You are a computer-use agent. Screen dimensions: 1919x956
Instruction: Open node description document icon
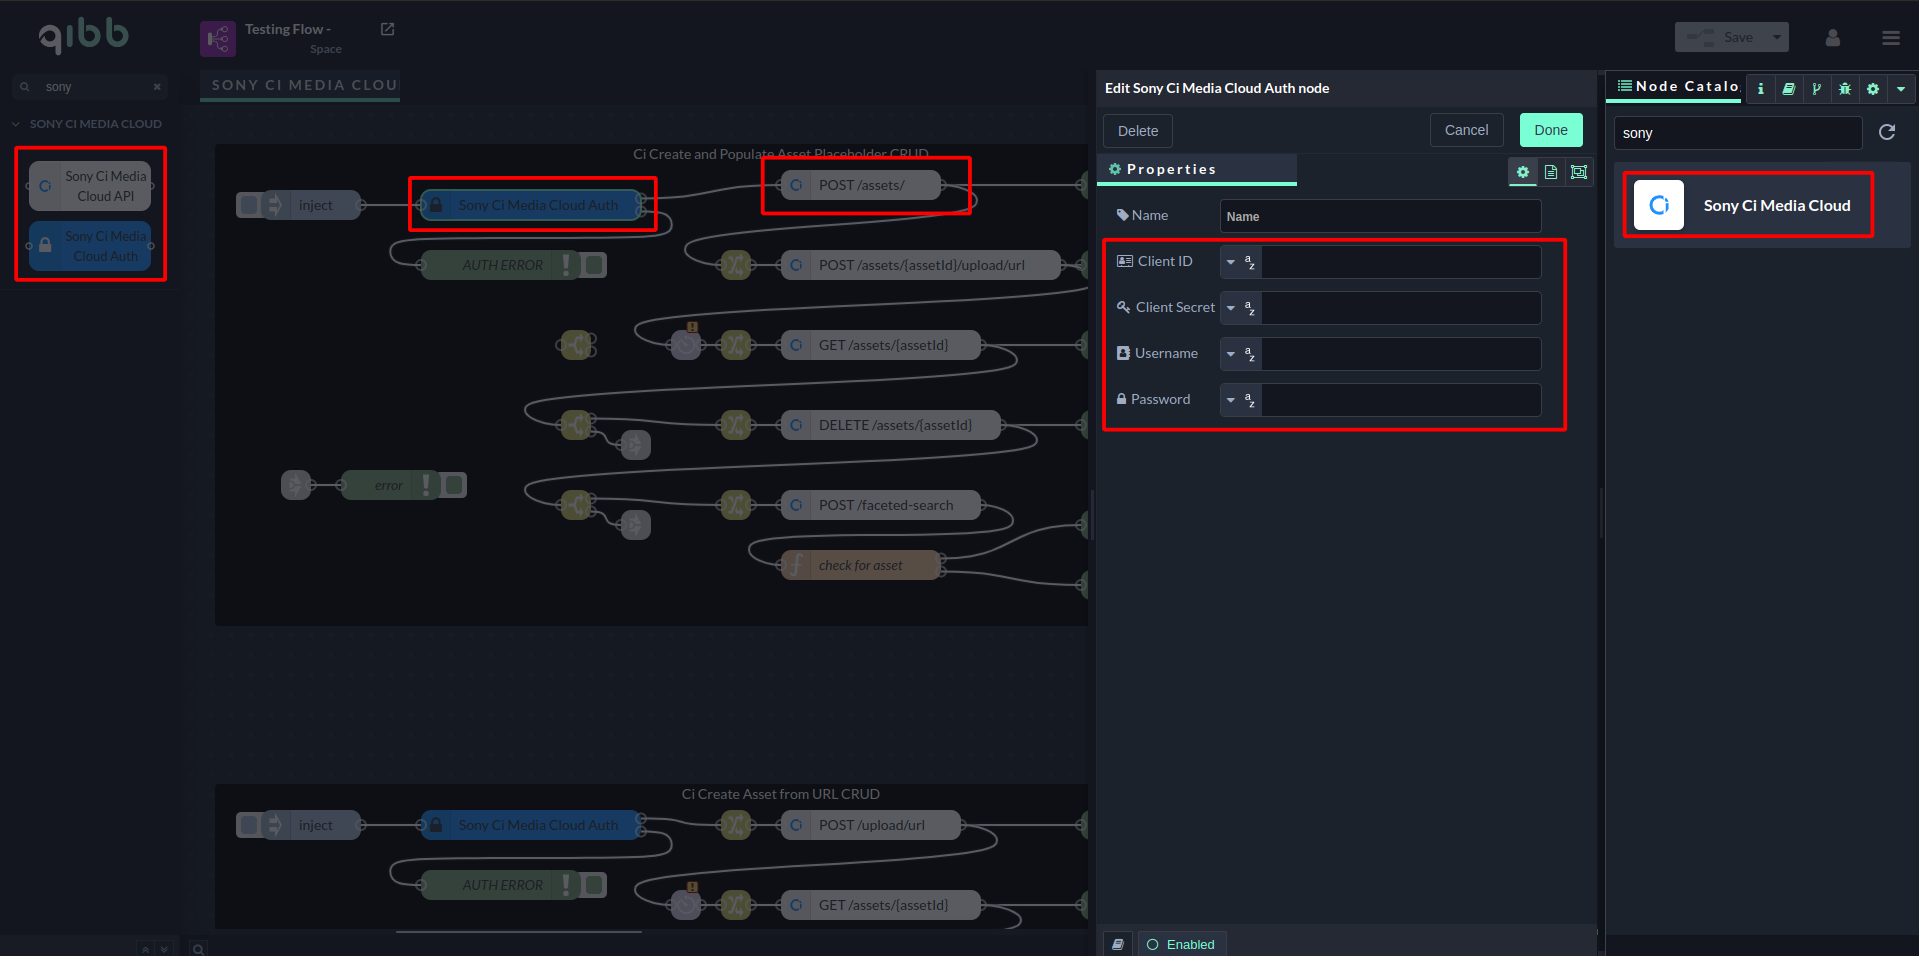point(1551,172)
